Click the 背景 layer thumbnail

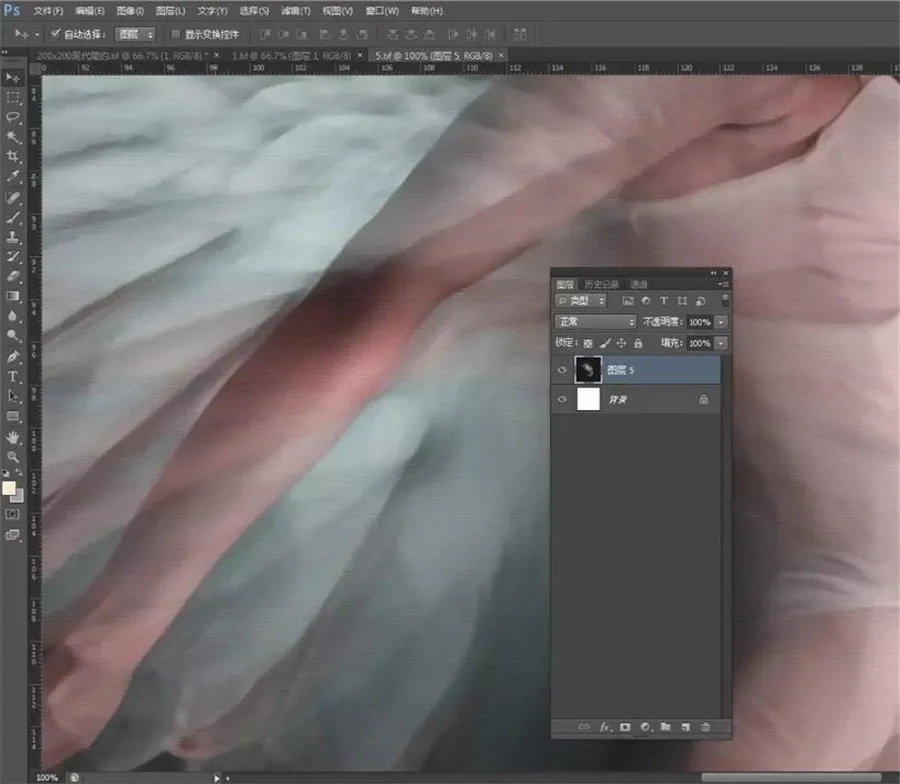[589, 399]
